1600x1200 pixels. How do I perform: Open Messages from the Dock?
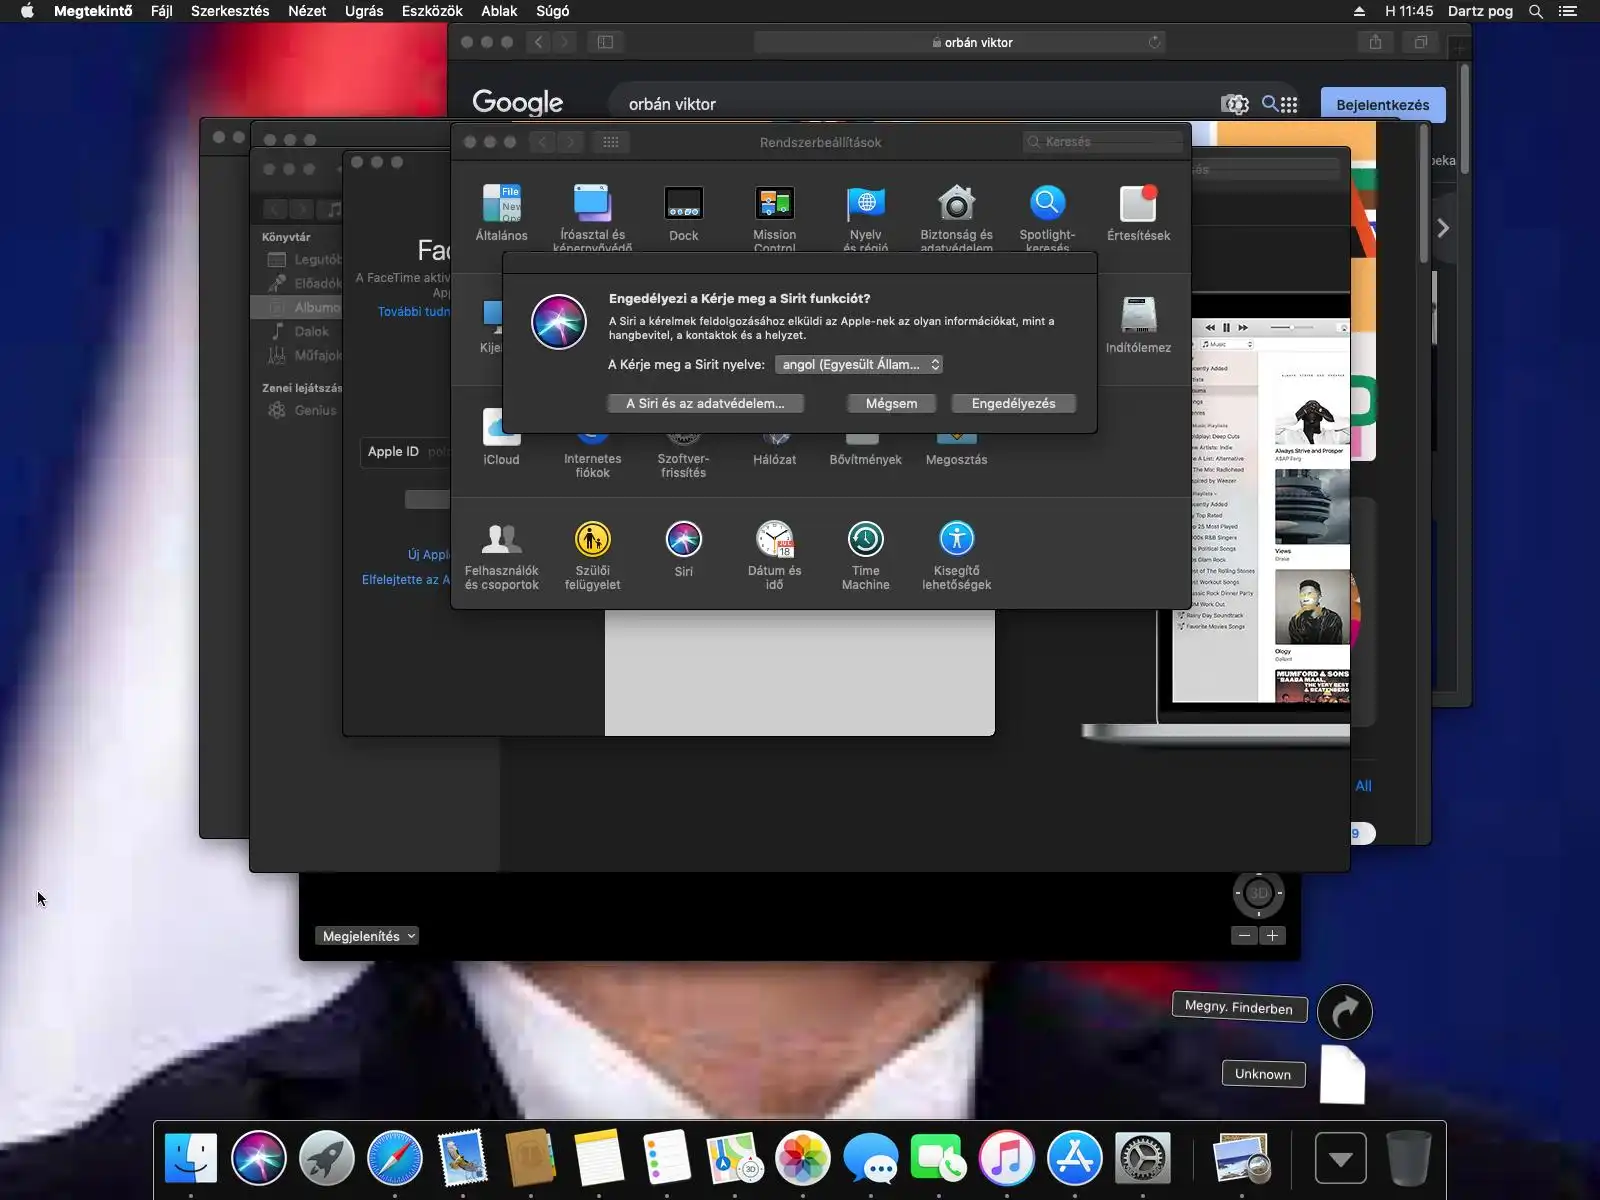click(x=871, y=1158)
